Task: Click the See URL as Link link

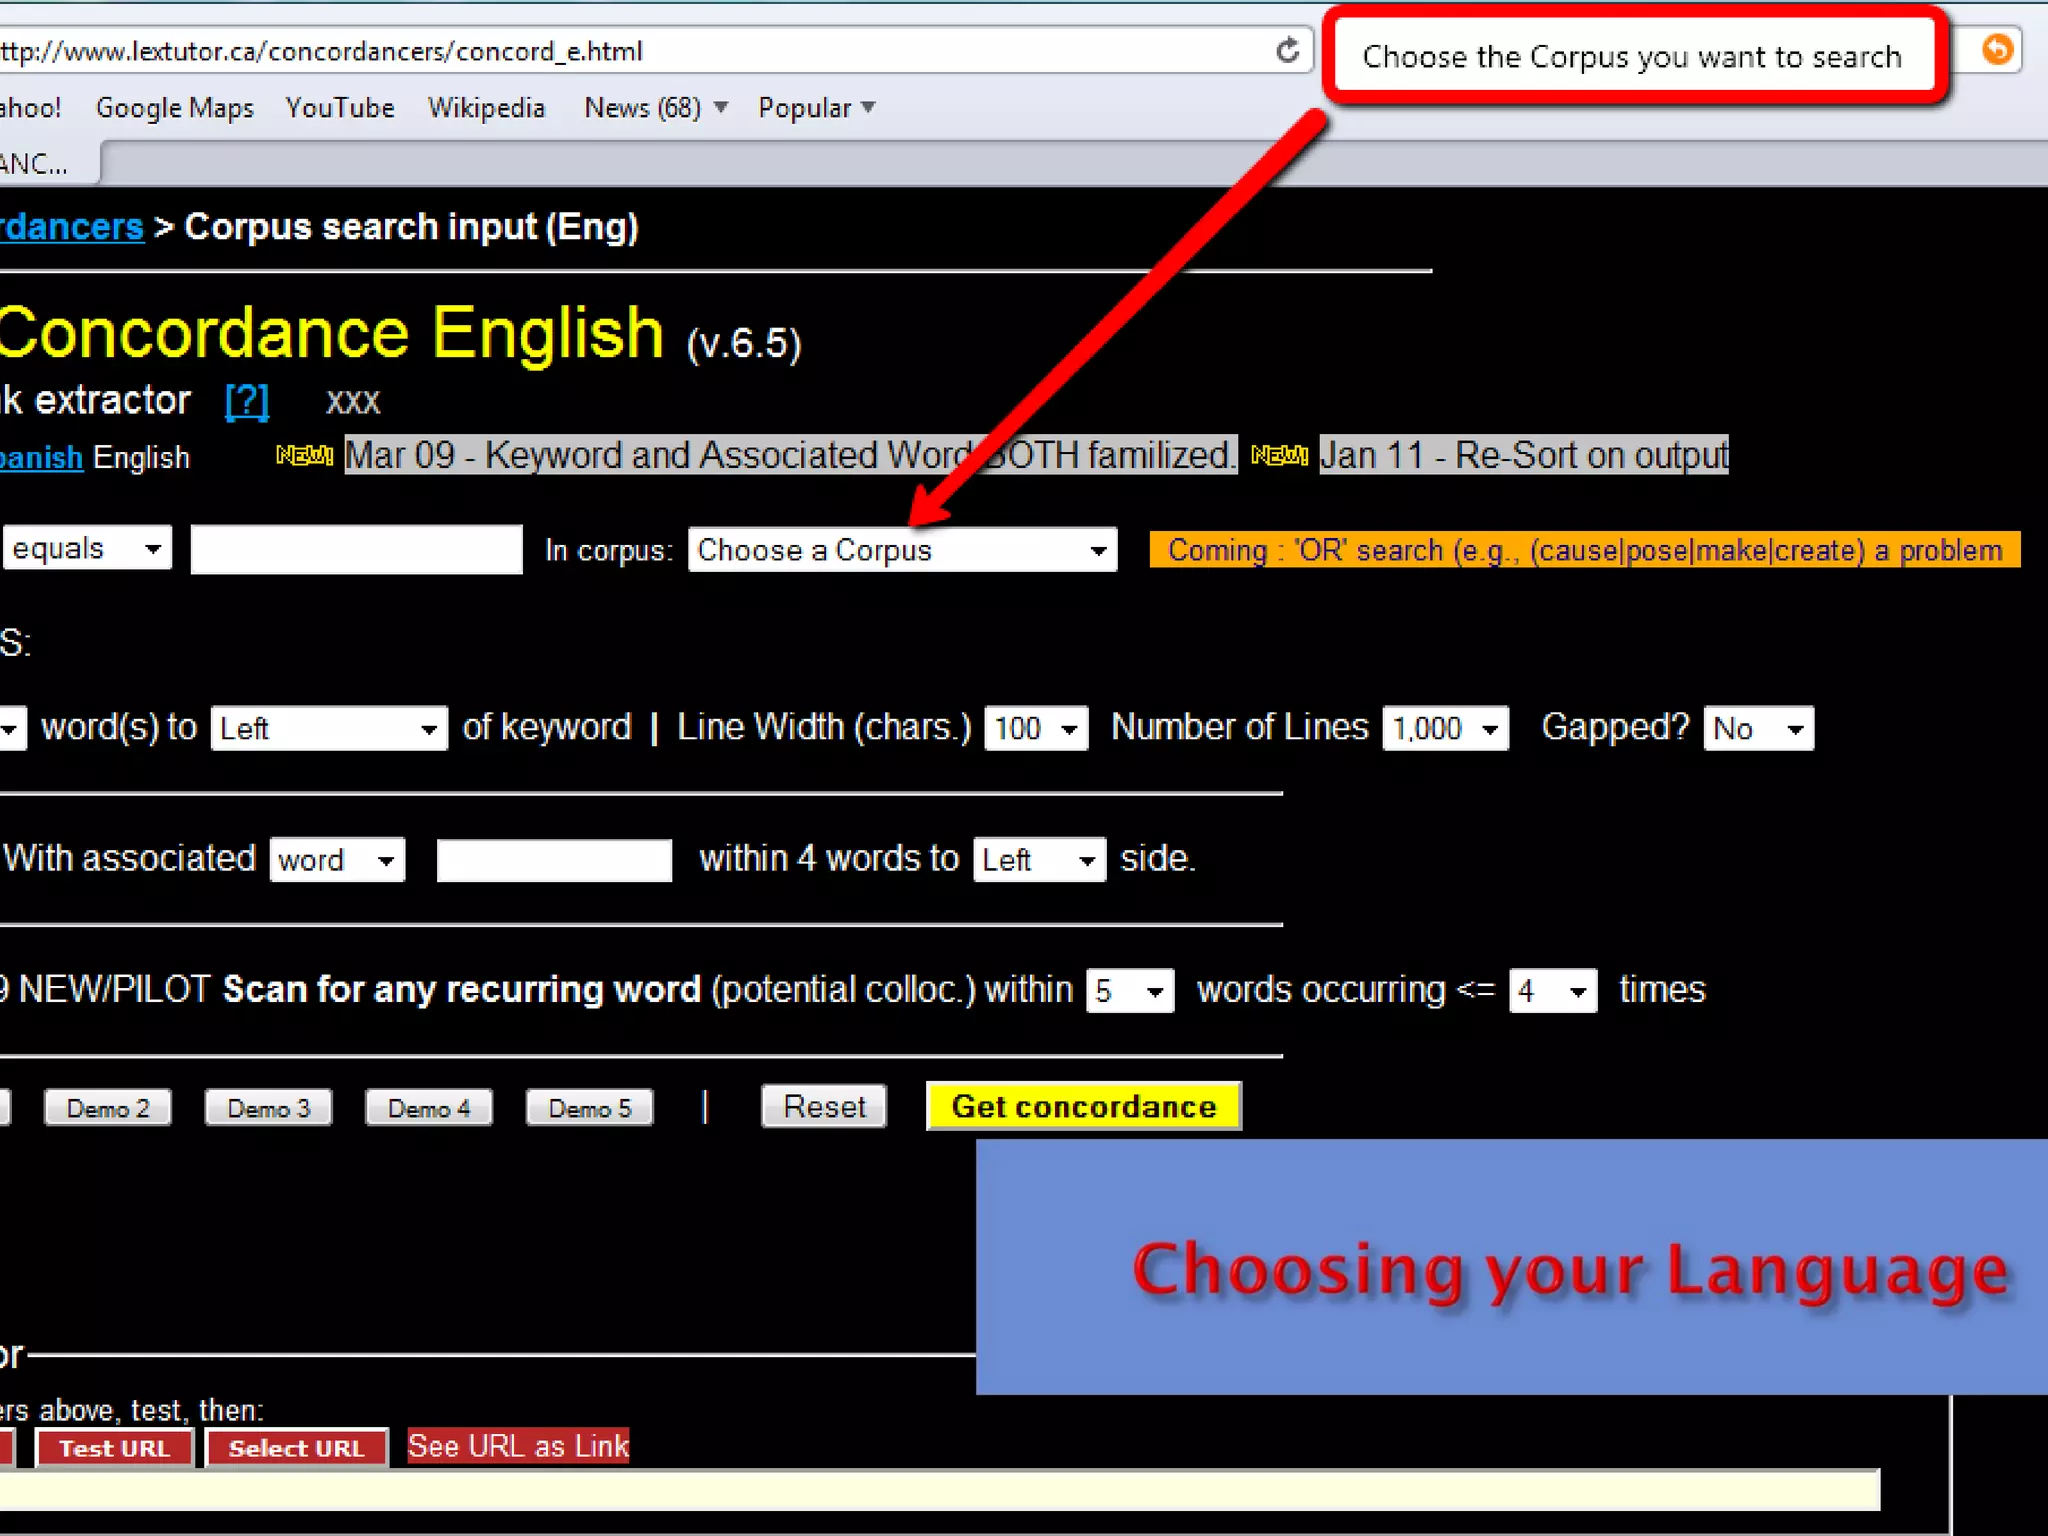Action: pyautogui.click(x=518, y=1446)
